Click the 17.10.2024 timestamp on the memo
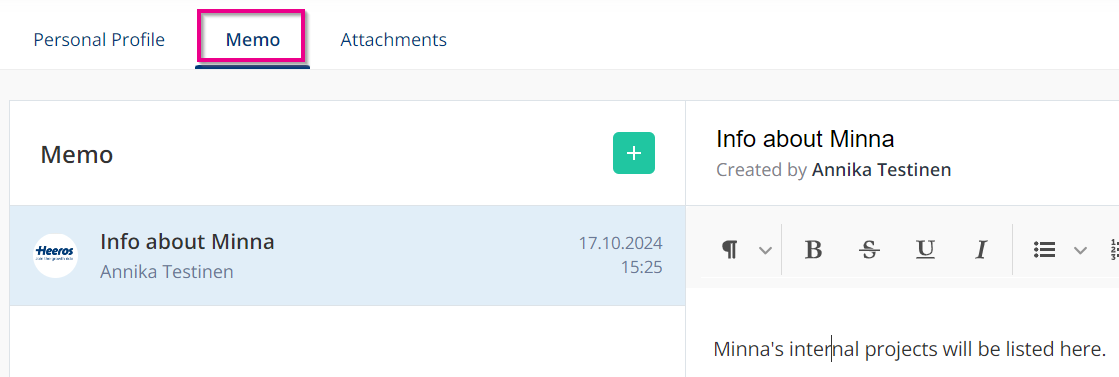The height and width of the screenshot is (377, 1119). (x=620, y=243)
